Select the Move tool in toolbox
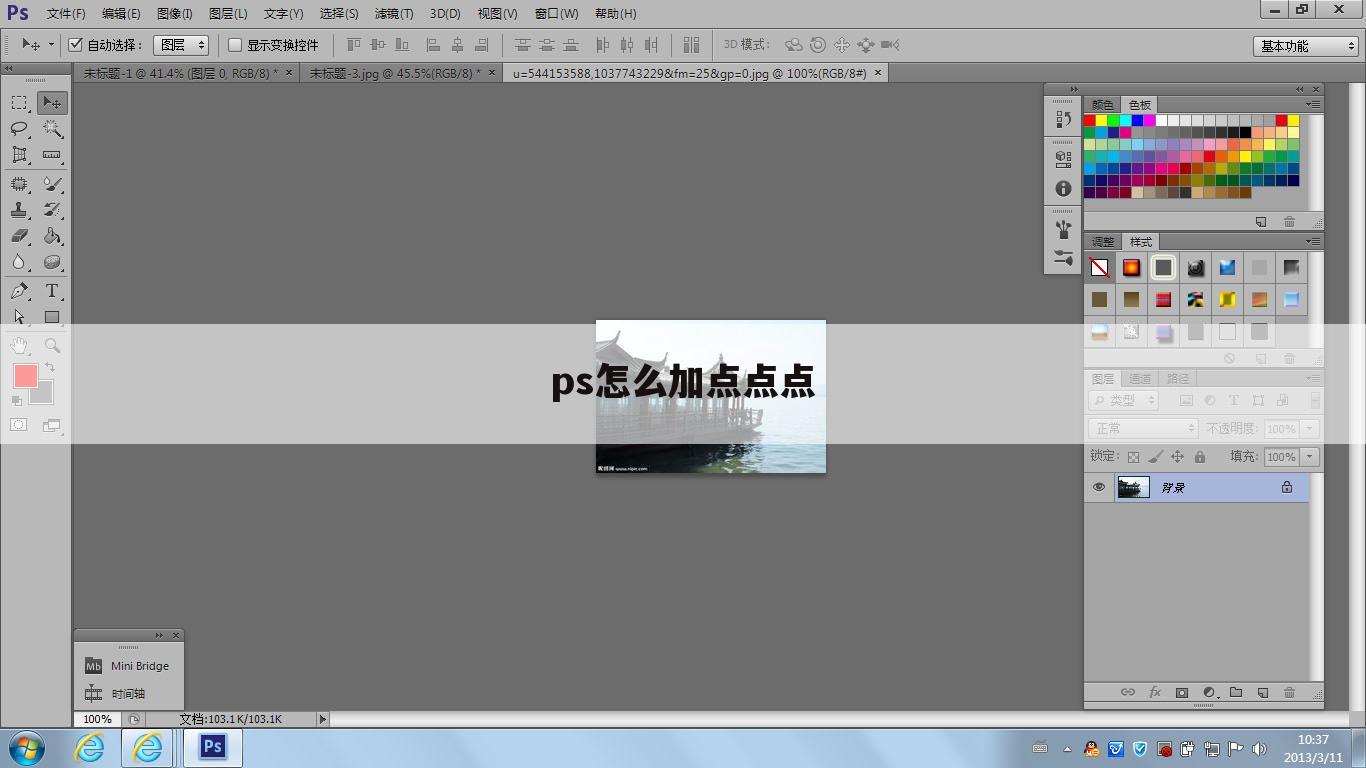This screenshot has width=1366, height=768. pyautogui.click(x=52, y=103)
